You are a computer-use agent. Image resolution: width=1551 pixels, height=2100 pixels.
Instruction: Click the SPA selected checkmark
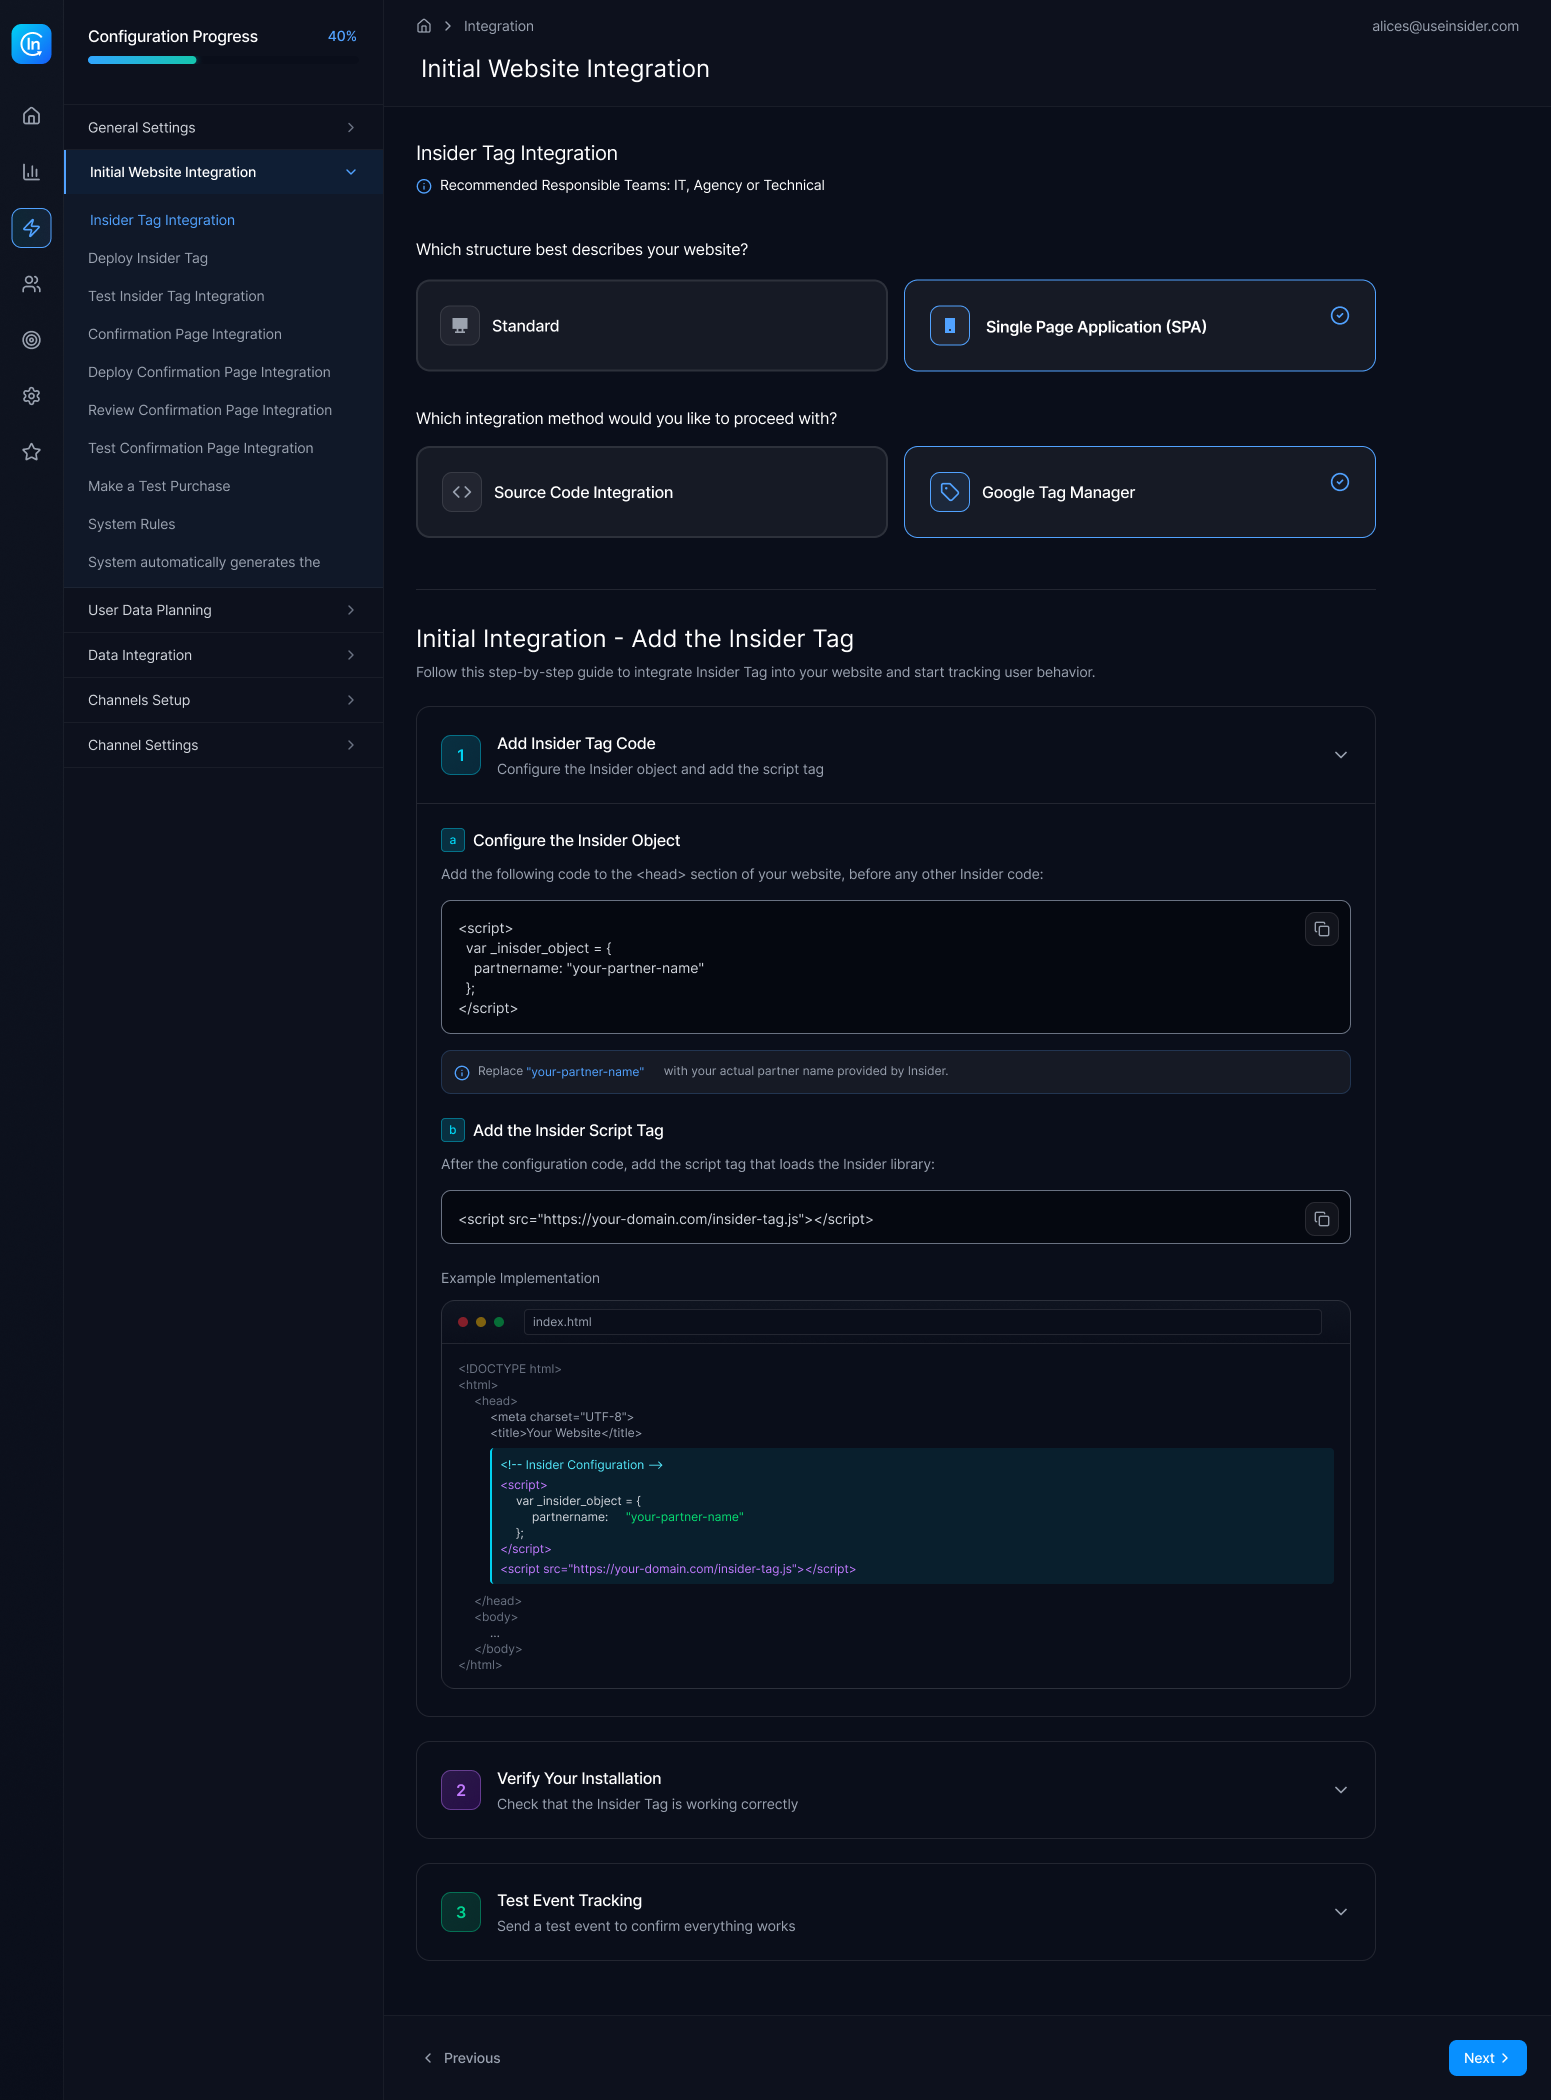[x=1340, y=316]
